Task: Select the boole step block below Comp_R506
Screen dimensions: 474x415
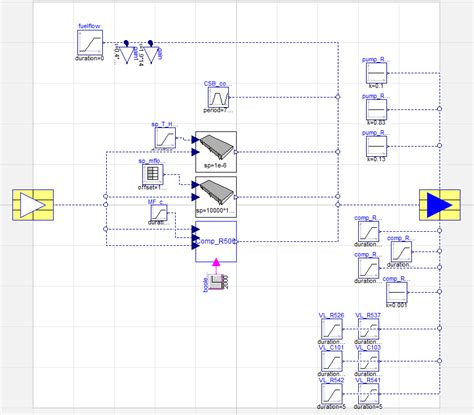Action: pos(216,282)
